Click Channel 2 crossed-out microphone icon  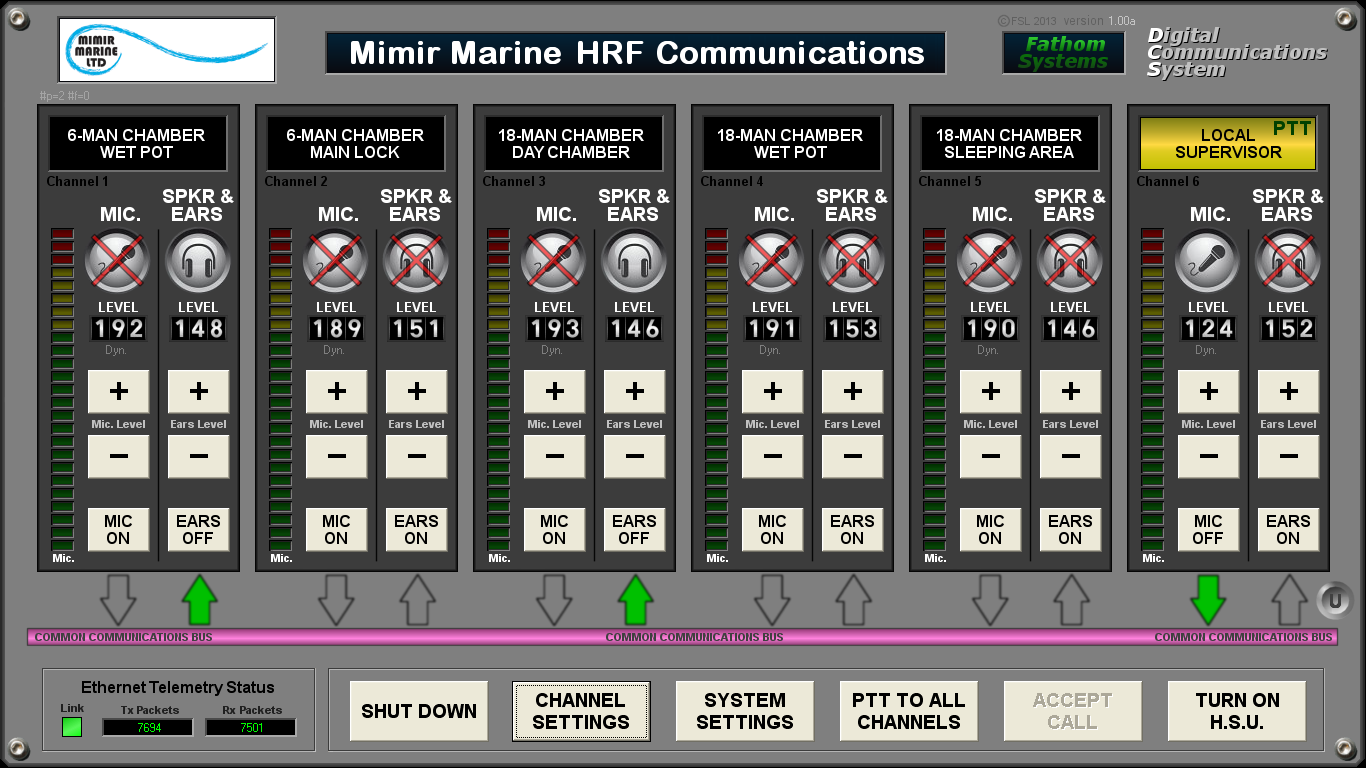click(x=336, y=262)
